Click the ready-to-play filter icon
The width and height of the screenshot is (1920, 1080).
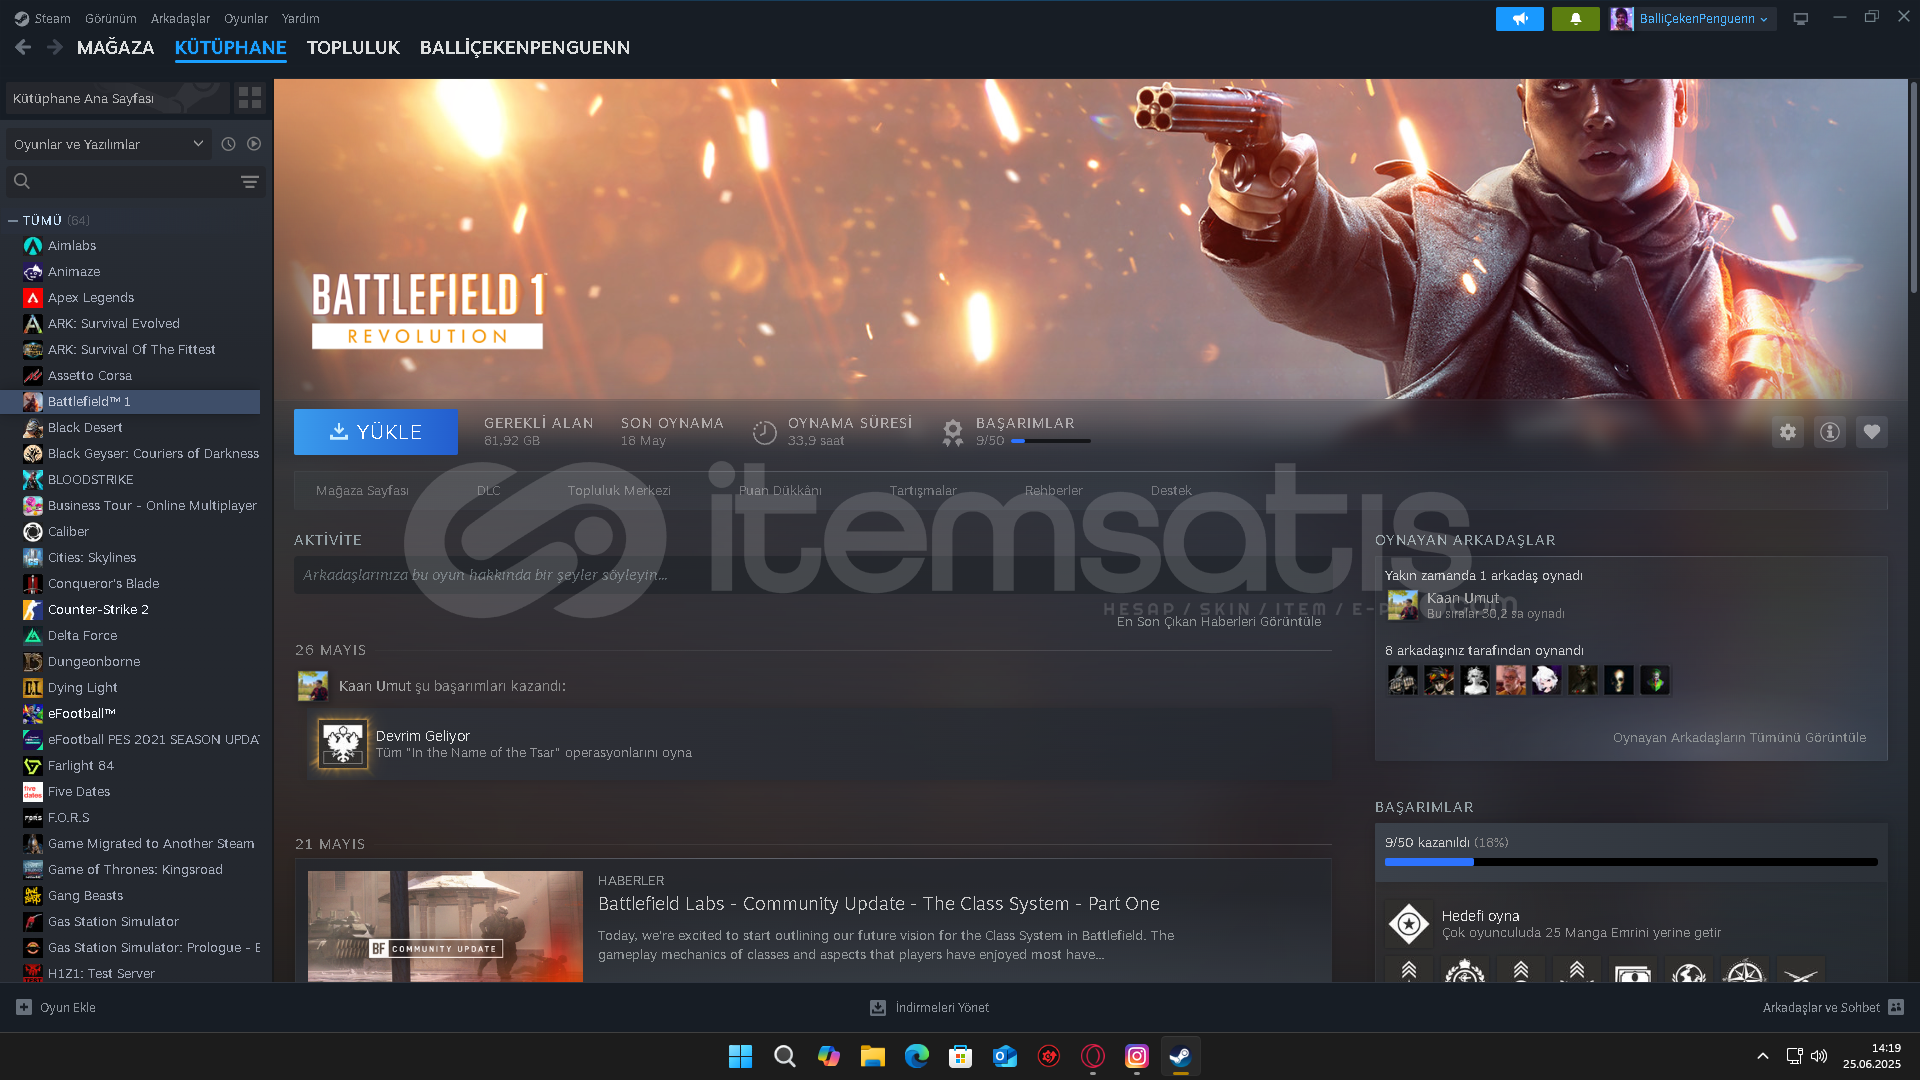pos(254,144)
